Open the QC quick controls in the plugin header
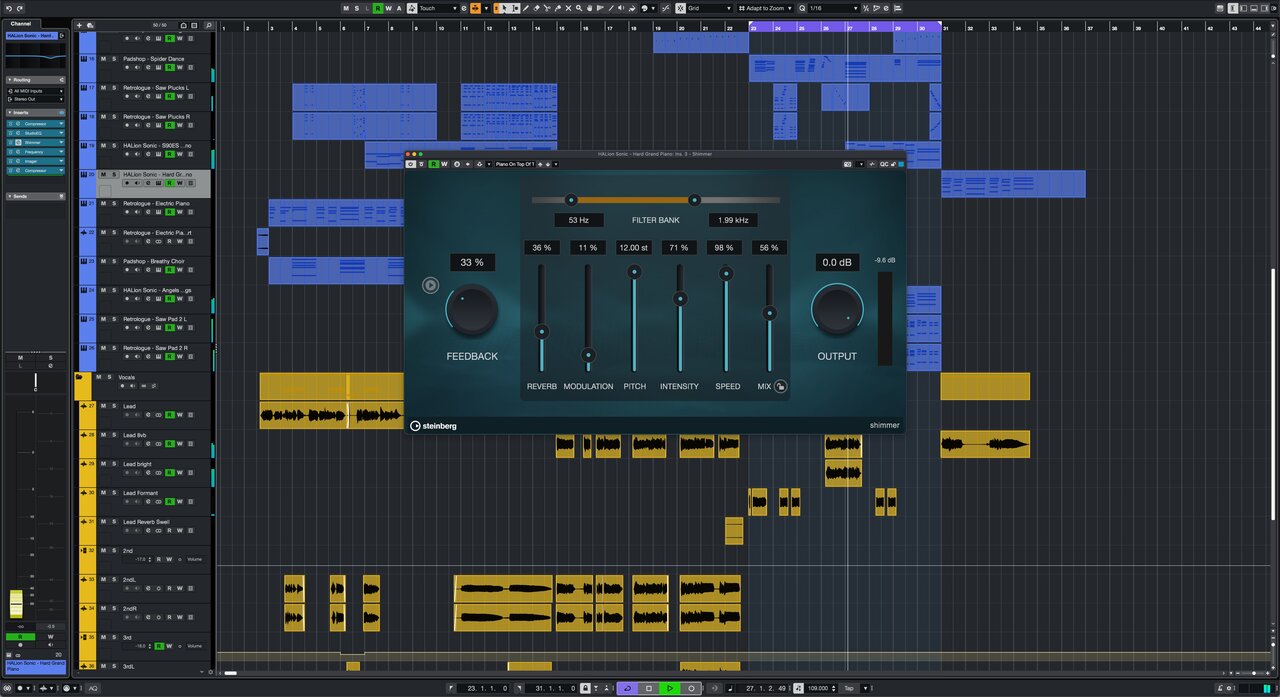The width and height of the screenshot is (1280, 697). 885,164
